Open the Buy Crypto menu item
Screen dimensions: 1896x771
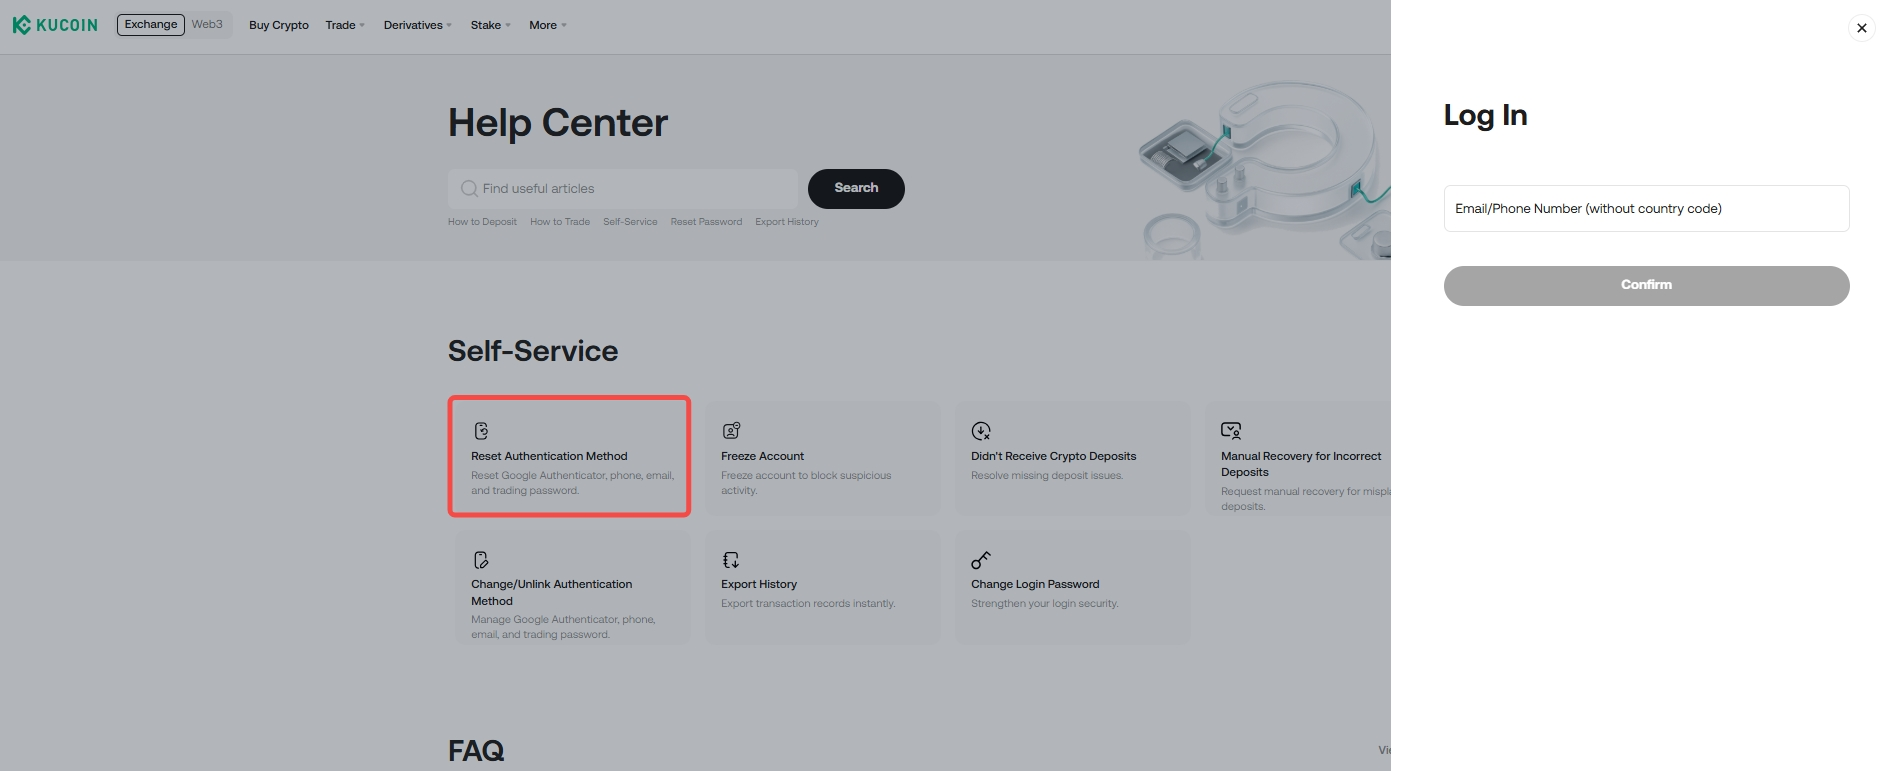point(279,25)
